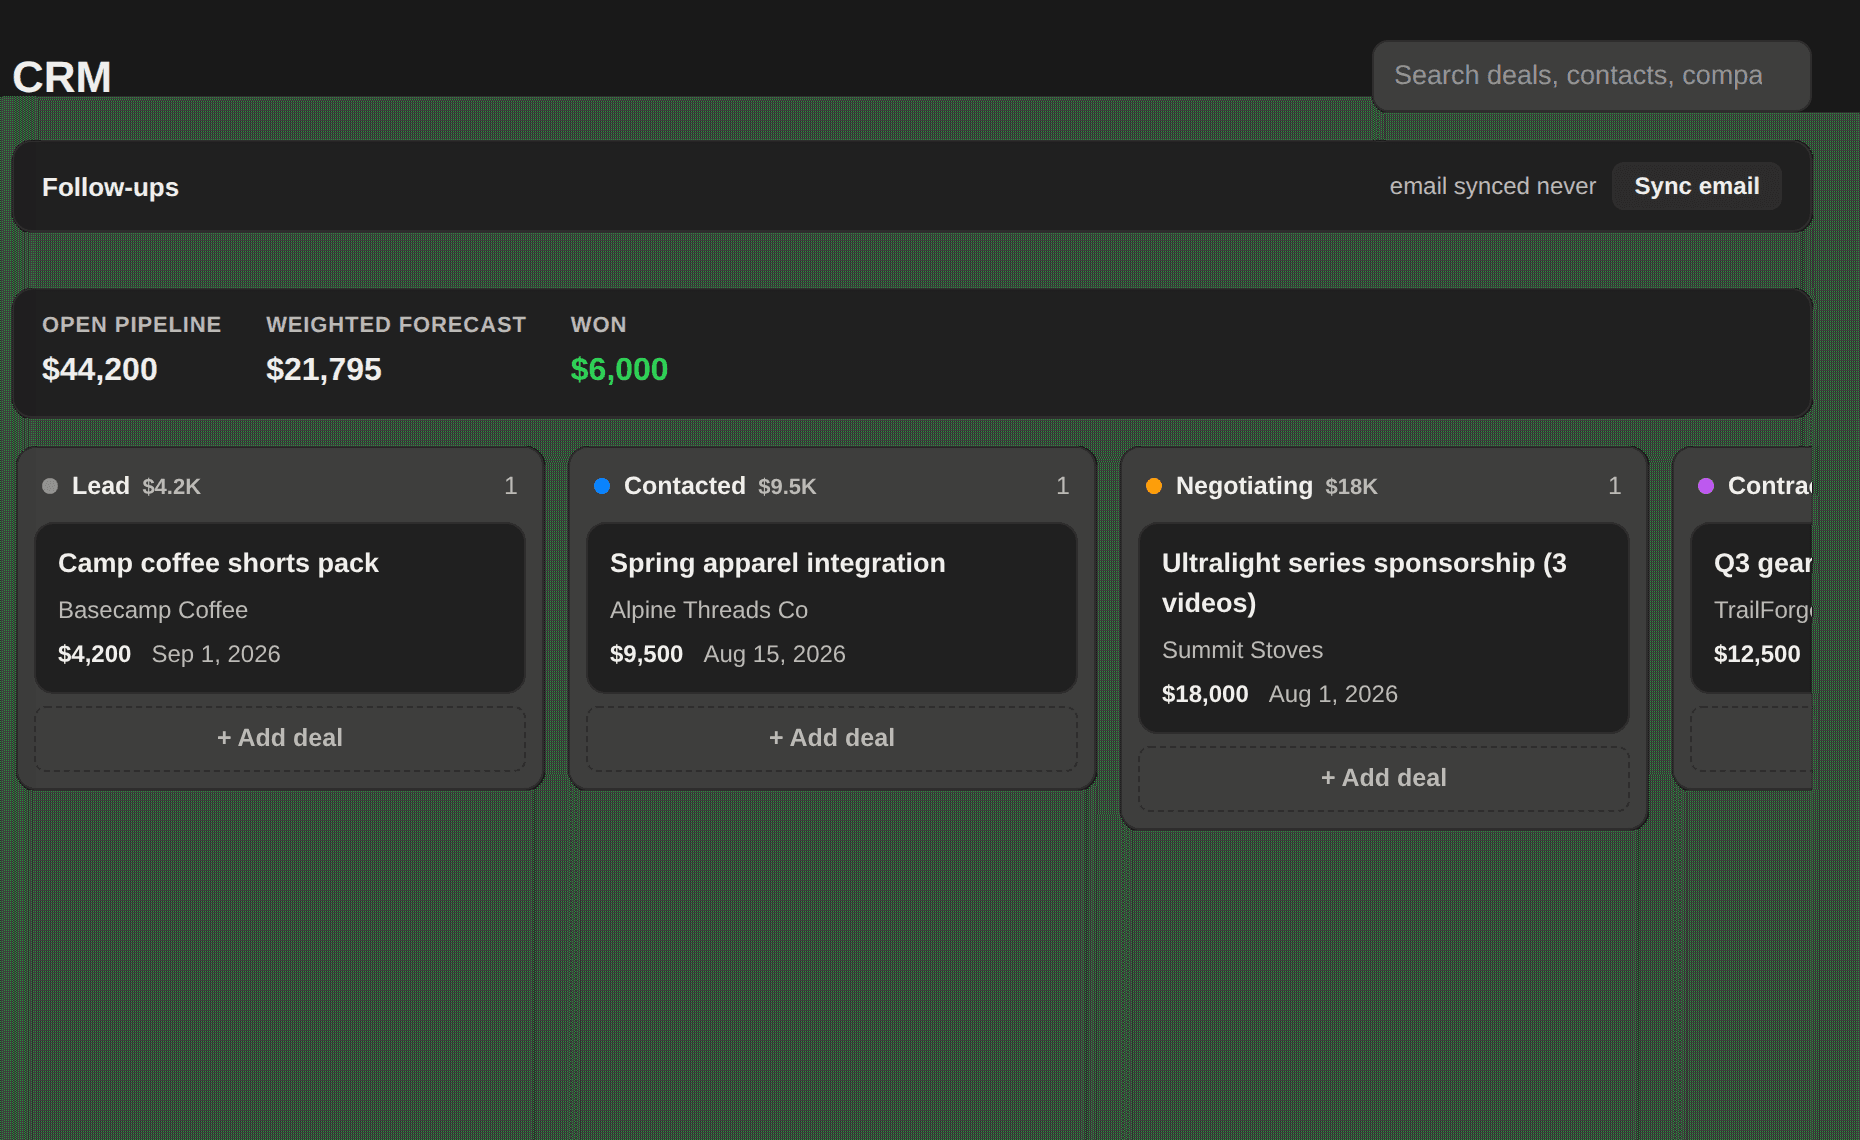This screenshot has height=1140, width=1860.
Task: Click the $18,000 deal amount
Action: pyautogui.click(x=1205, y=694)
